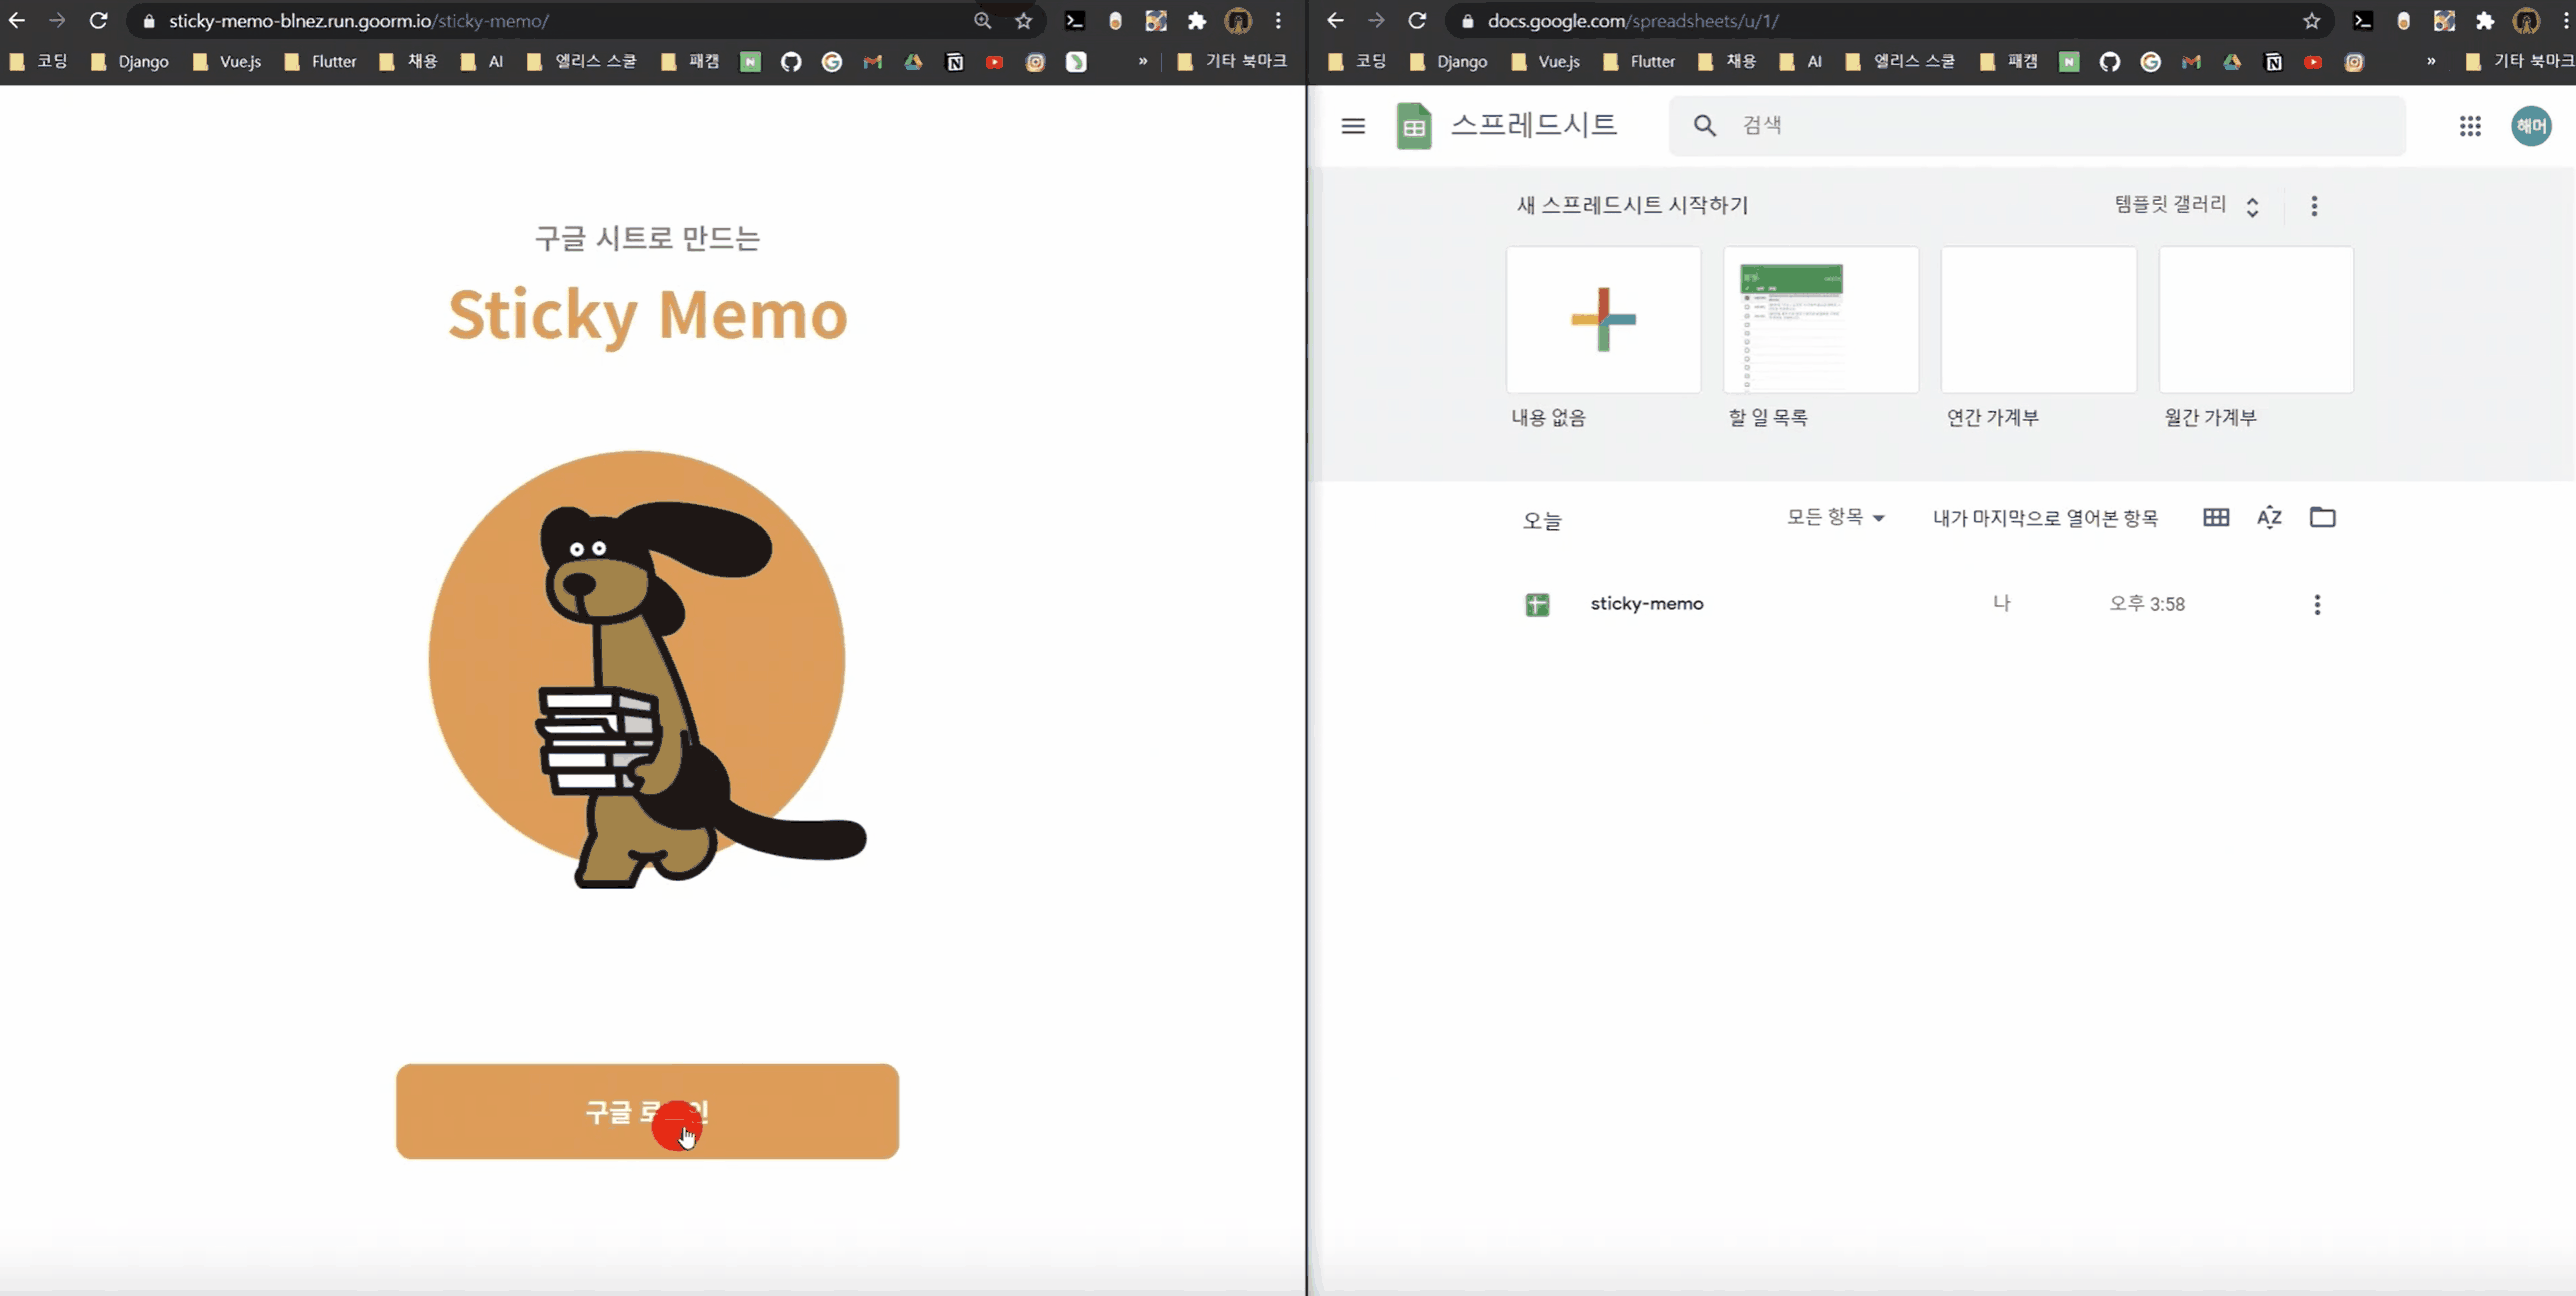Click the 구글 로그인 button
This screenshot has height=1296, width=2576.
point(647,1111)
